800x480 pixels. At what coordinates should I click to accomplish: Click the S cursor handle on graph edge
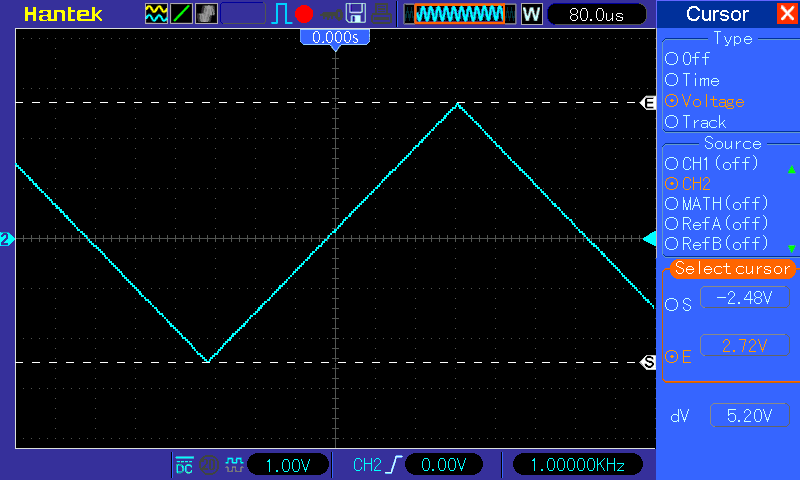pos(648,362)
